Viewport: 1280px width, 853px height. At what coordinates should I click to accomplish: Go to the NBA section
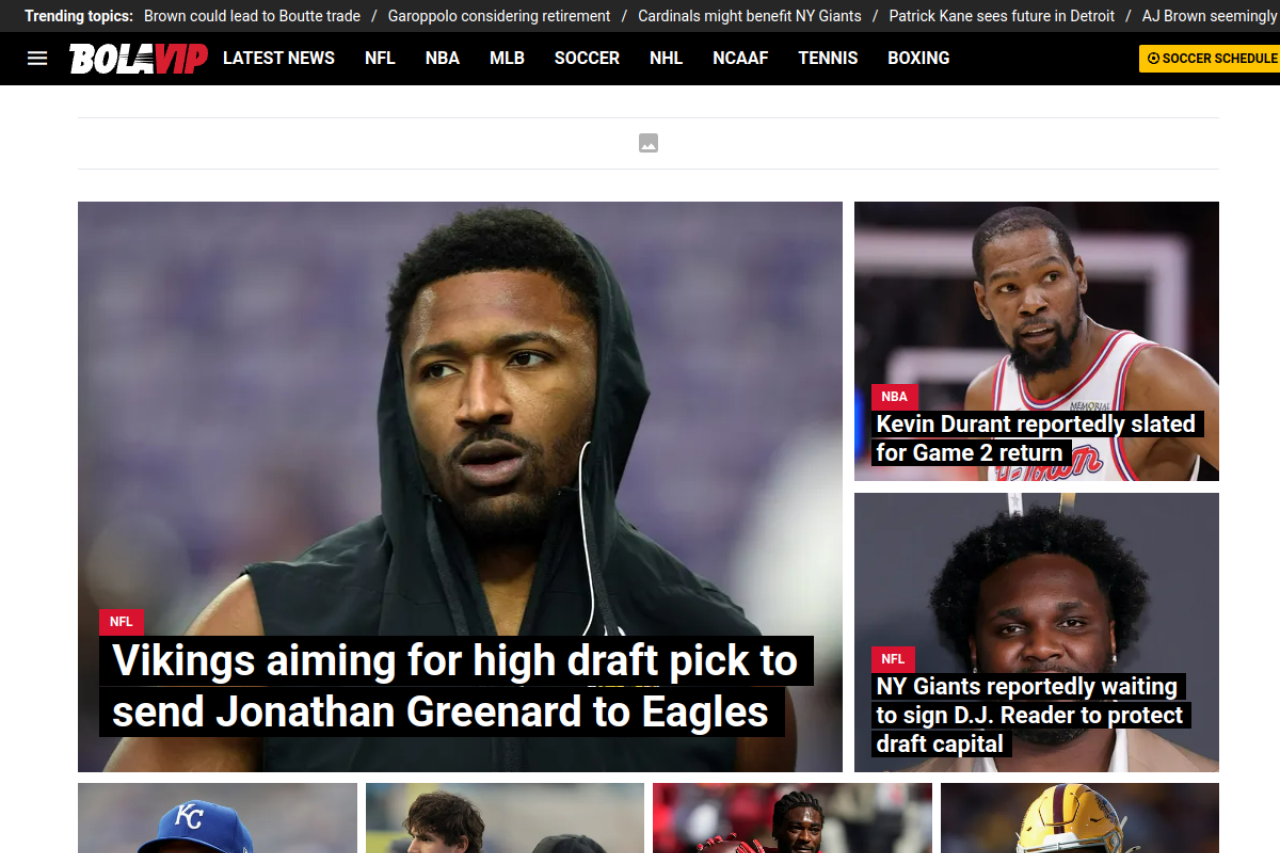442,58
